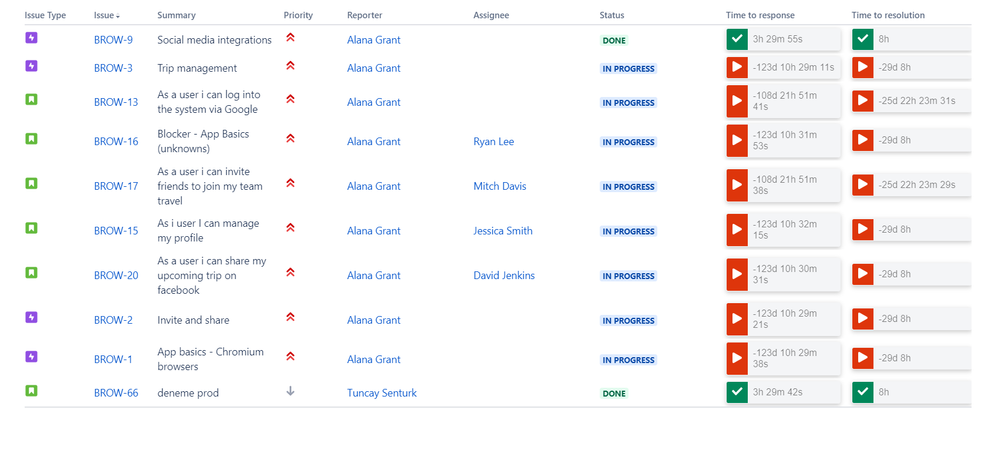Image resolution: width=998 pixels, height=470 pixels.
Task: Open the BROW-2 issue link
Action: coord(113,320)
